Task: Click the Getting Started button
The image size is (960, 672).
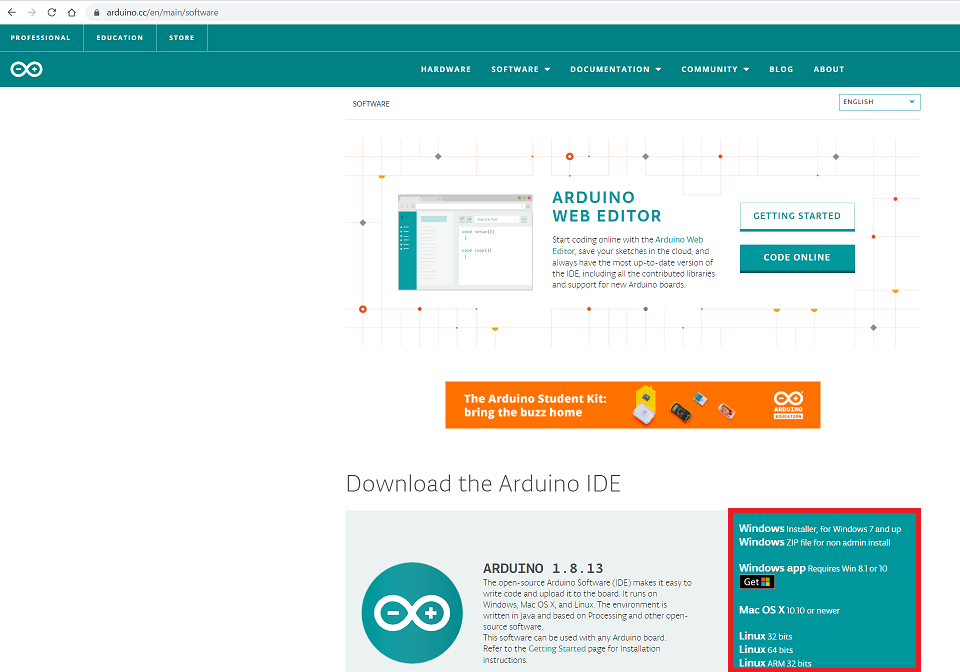Action: [x=797, y=216]
